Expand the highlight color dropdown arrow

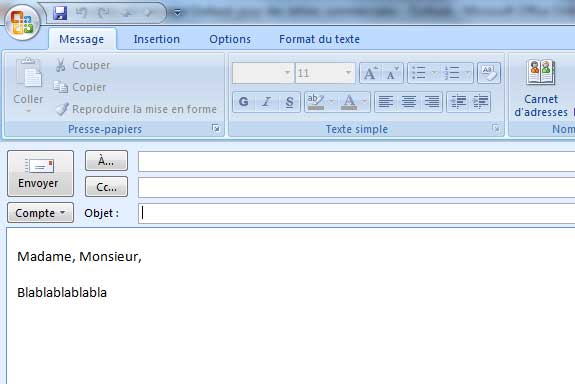pyautogui.click(x=332, y=102)
